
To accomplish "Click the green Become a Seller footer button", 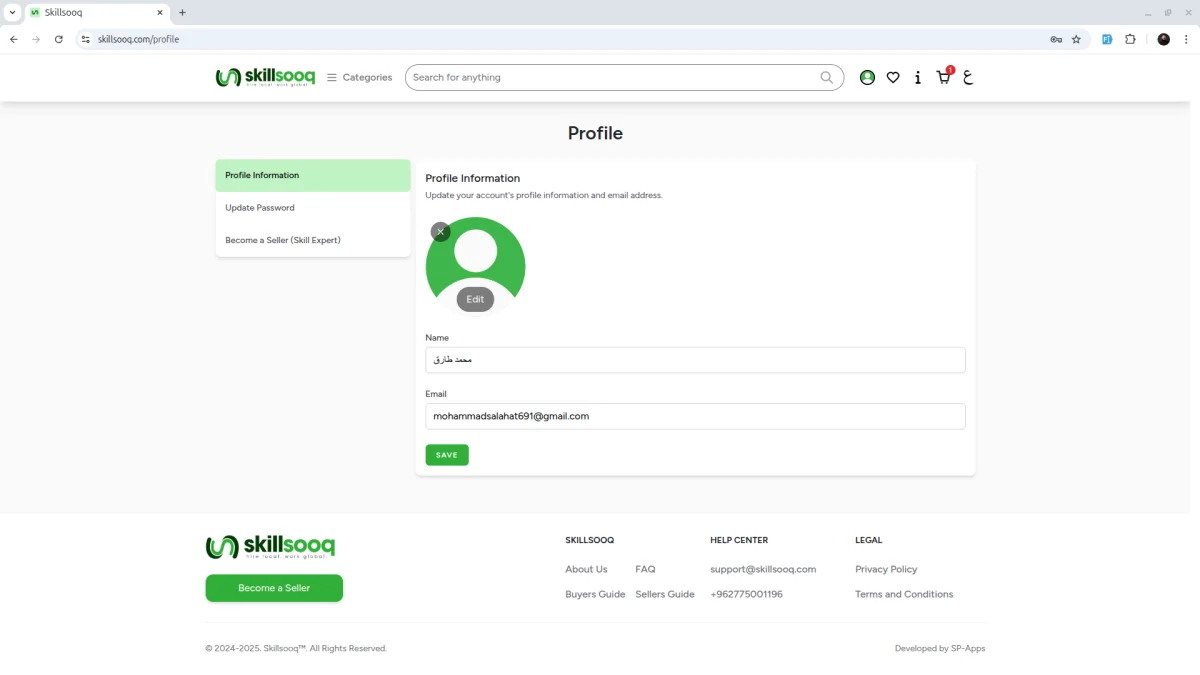I will (x=274, y=588).
